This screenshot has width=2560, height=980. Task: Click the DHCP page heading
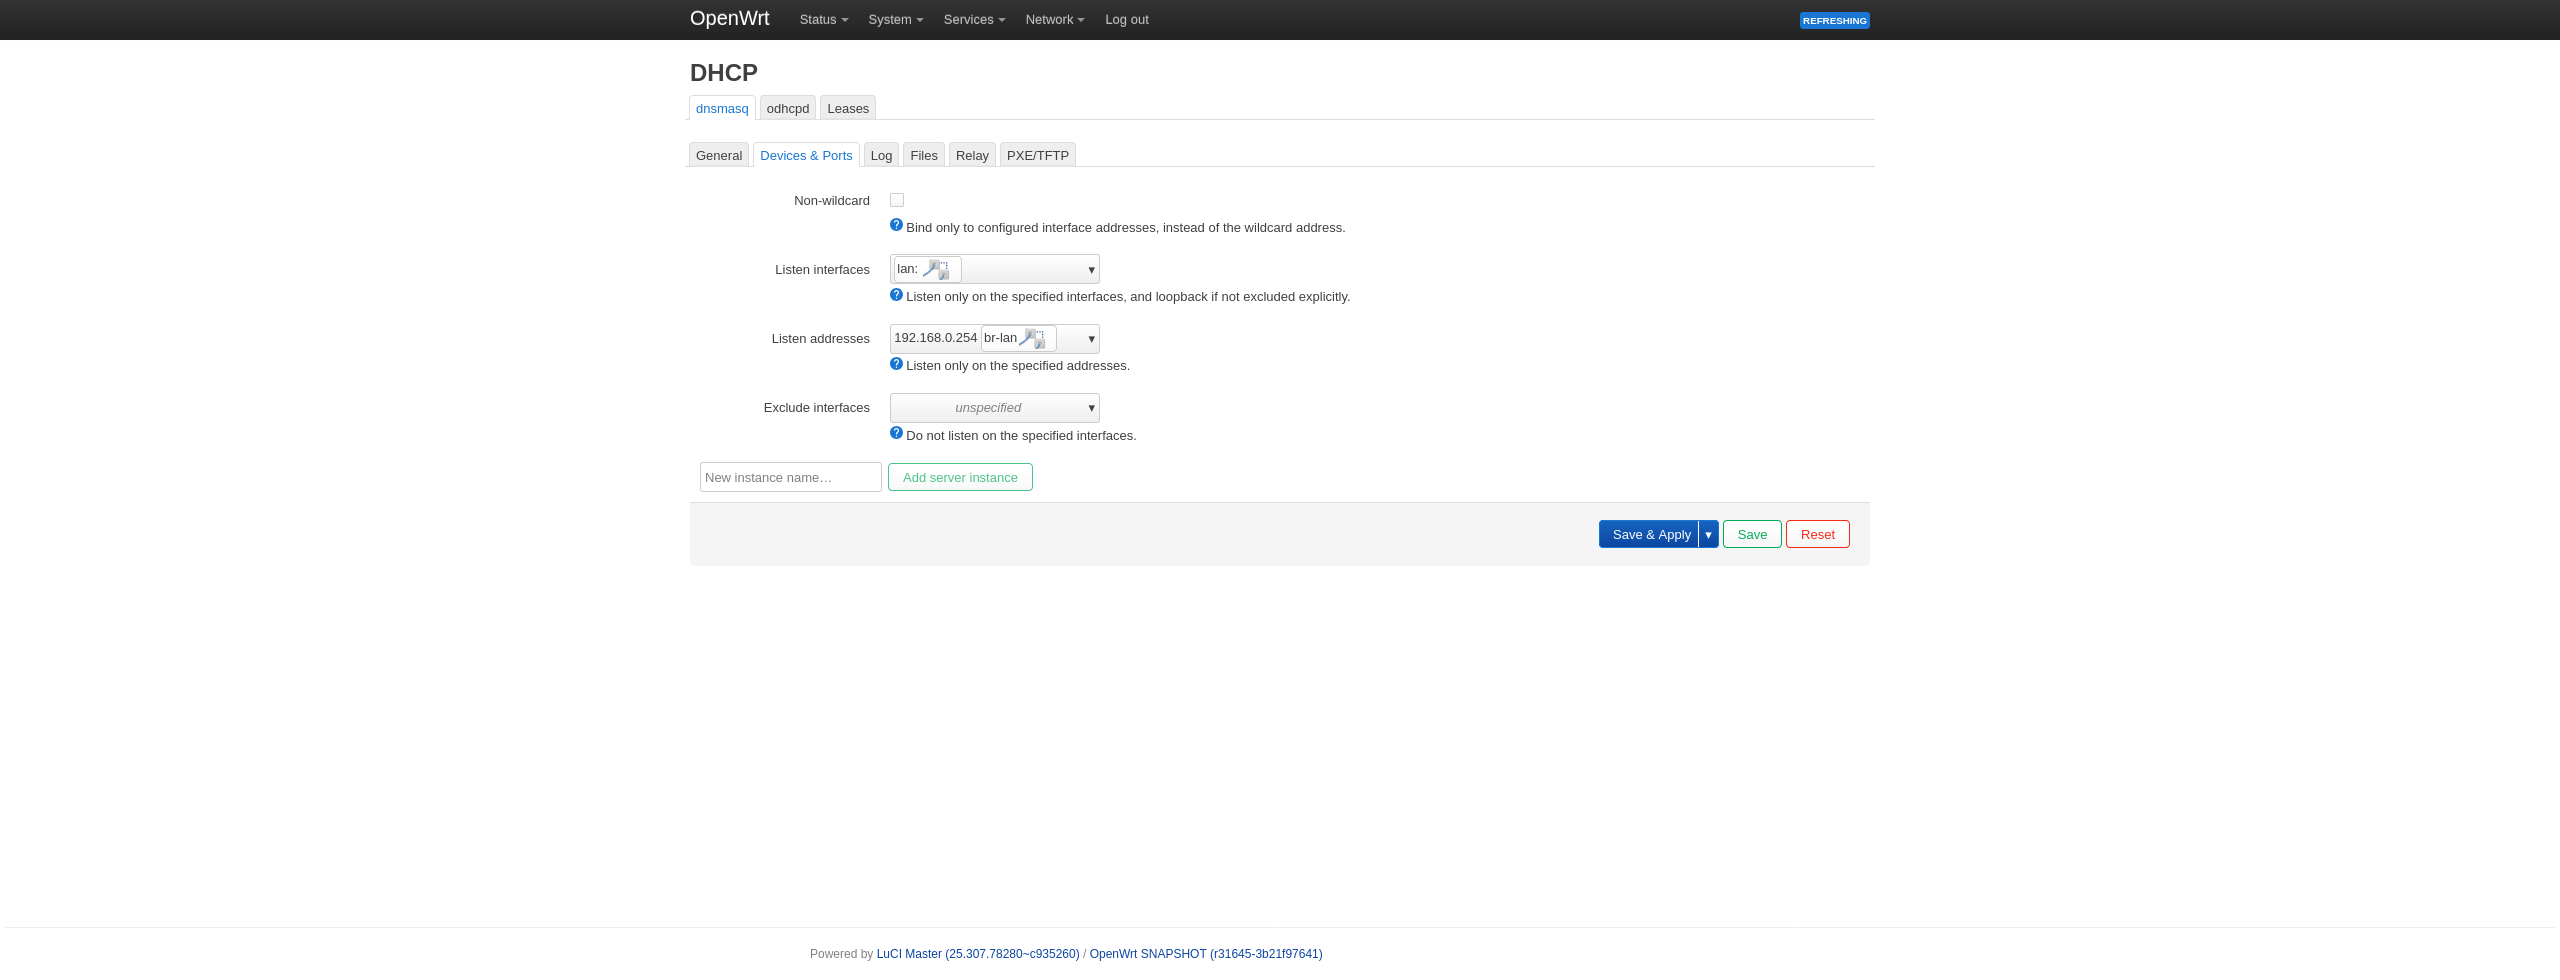[724, 72]
